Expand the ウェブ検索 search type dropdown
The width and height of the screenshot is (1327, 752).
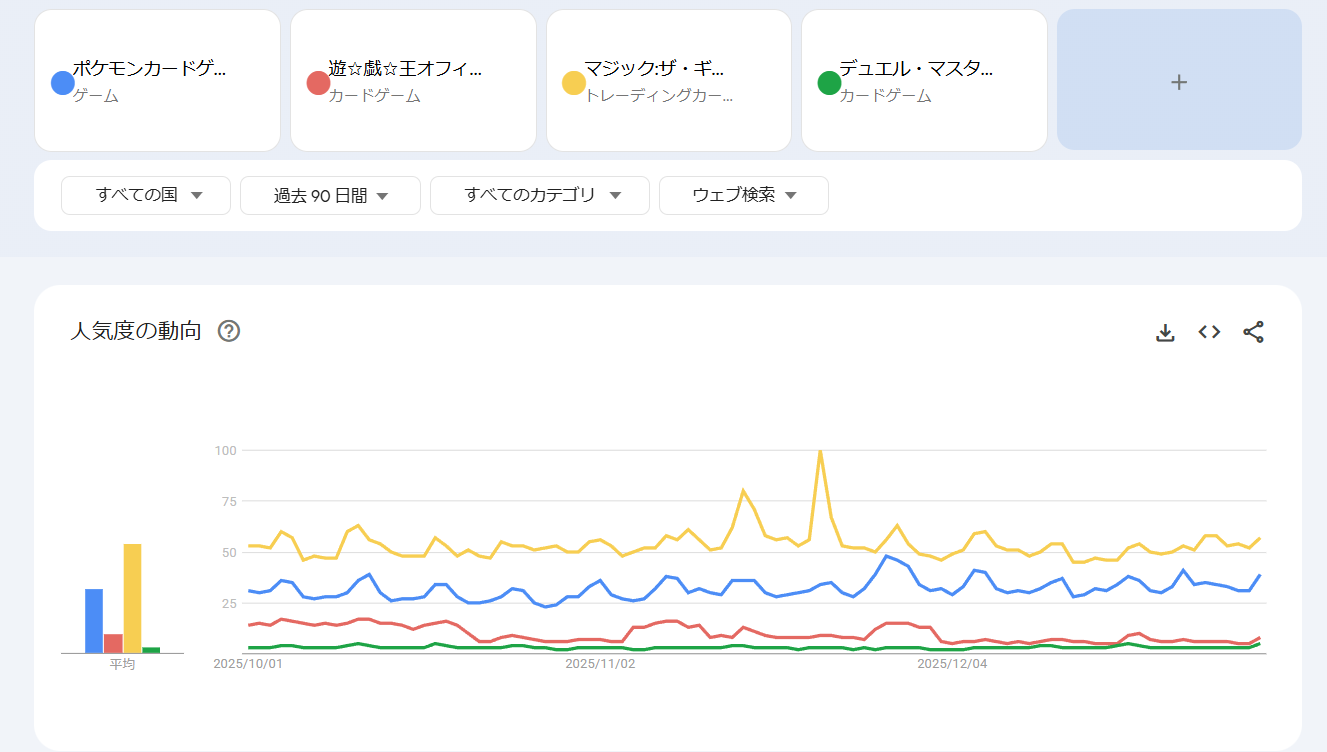pyautogui.click(x=744, y=195)
